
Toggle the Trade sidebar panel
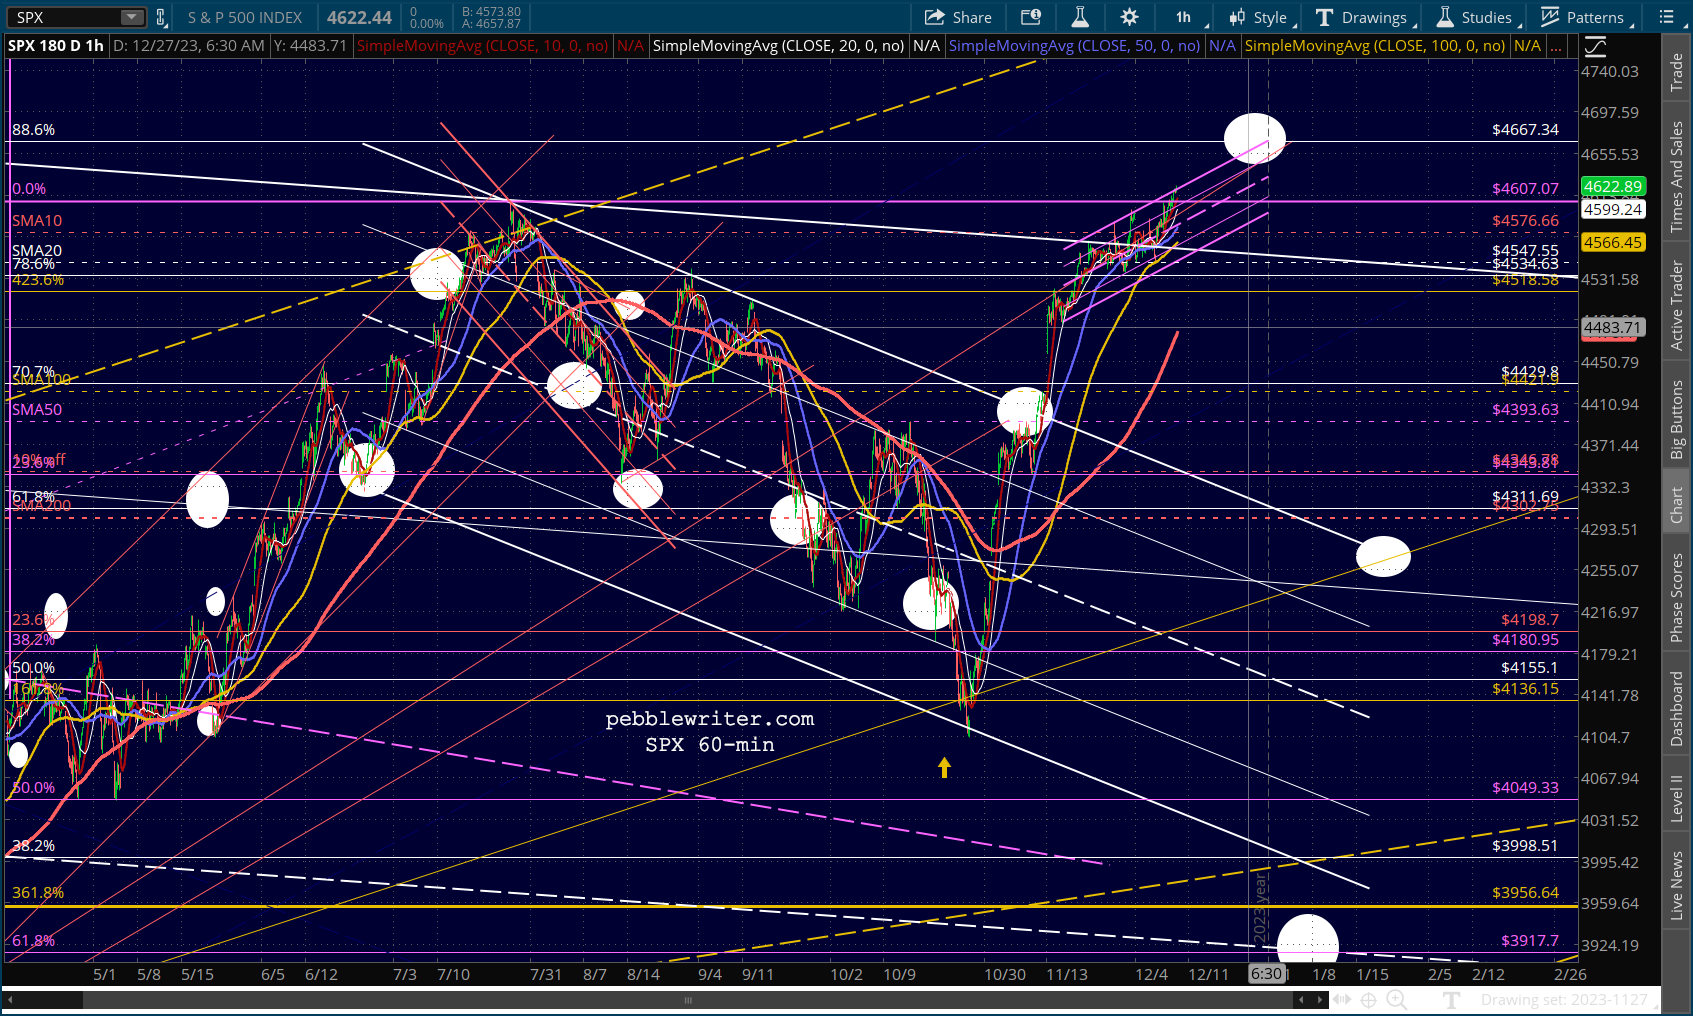click(1677, 72)
